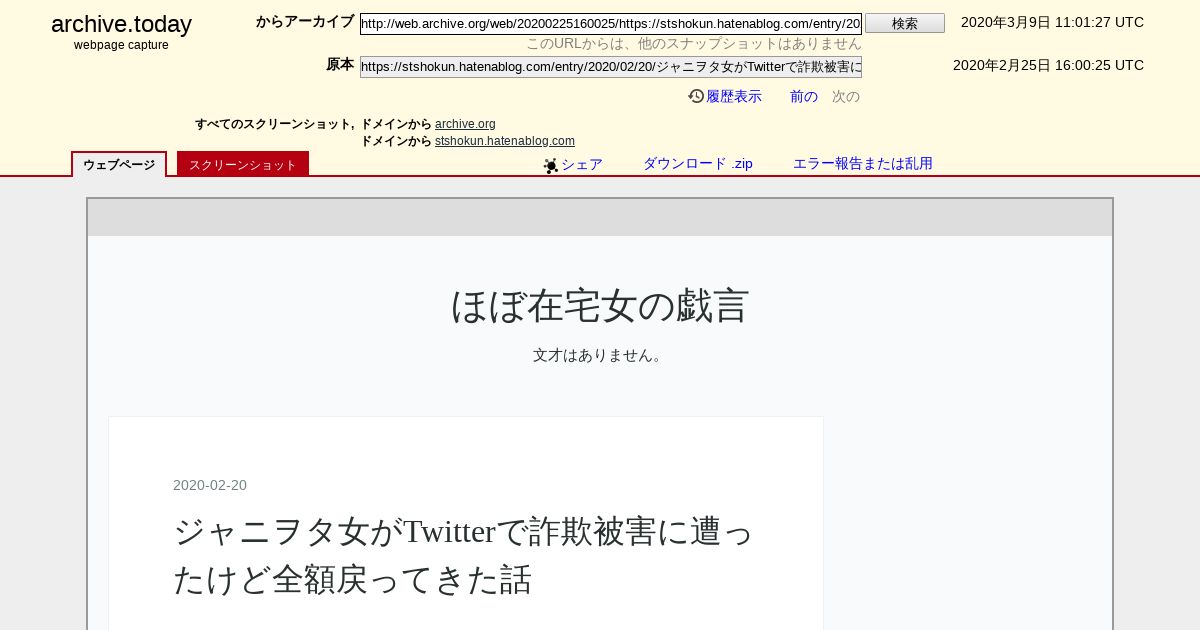Screen dimensions: 1200x630
Task: Select the archive date 2020年3月9日 11:01:27 UTC
Action: pyautogui.click(x=1052, y=22)
